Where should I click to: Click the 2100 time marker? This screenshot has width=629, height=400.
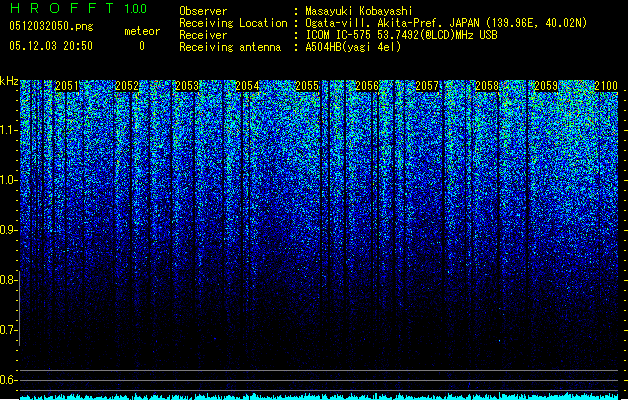pyautogui.click(x=606, y=86)
